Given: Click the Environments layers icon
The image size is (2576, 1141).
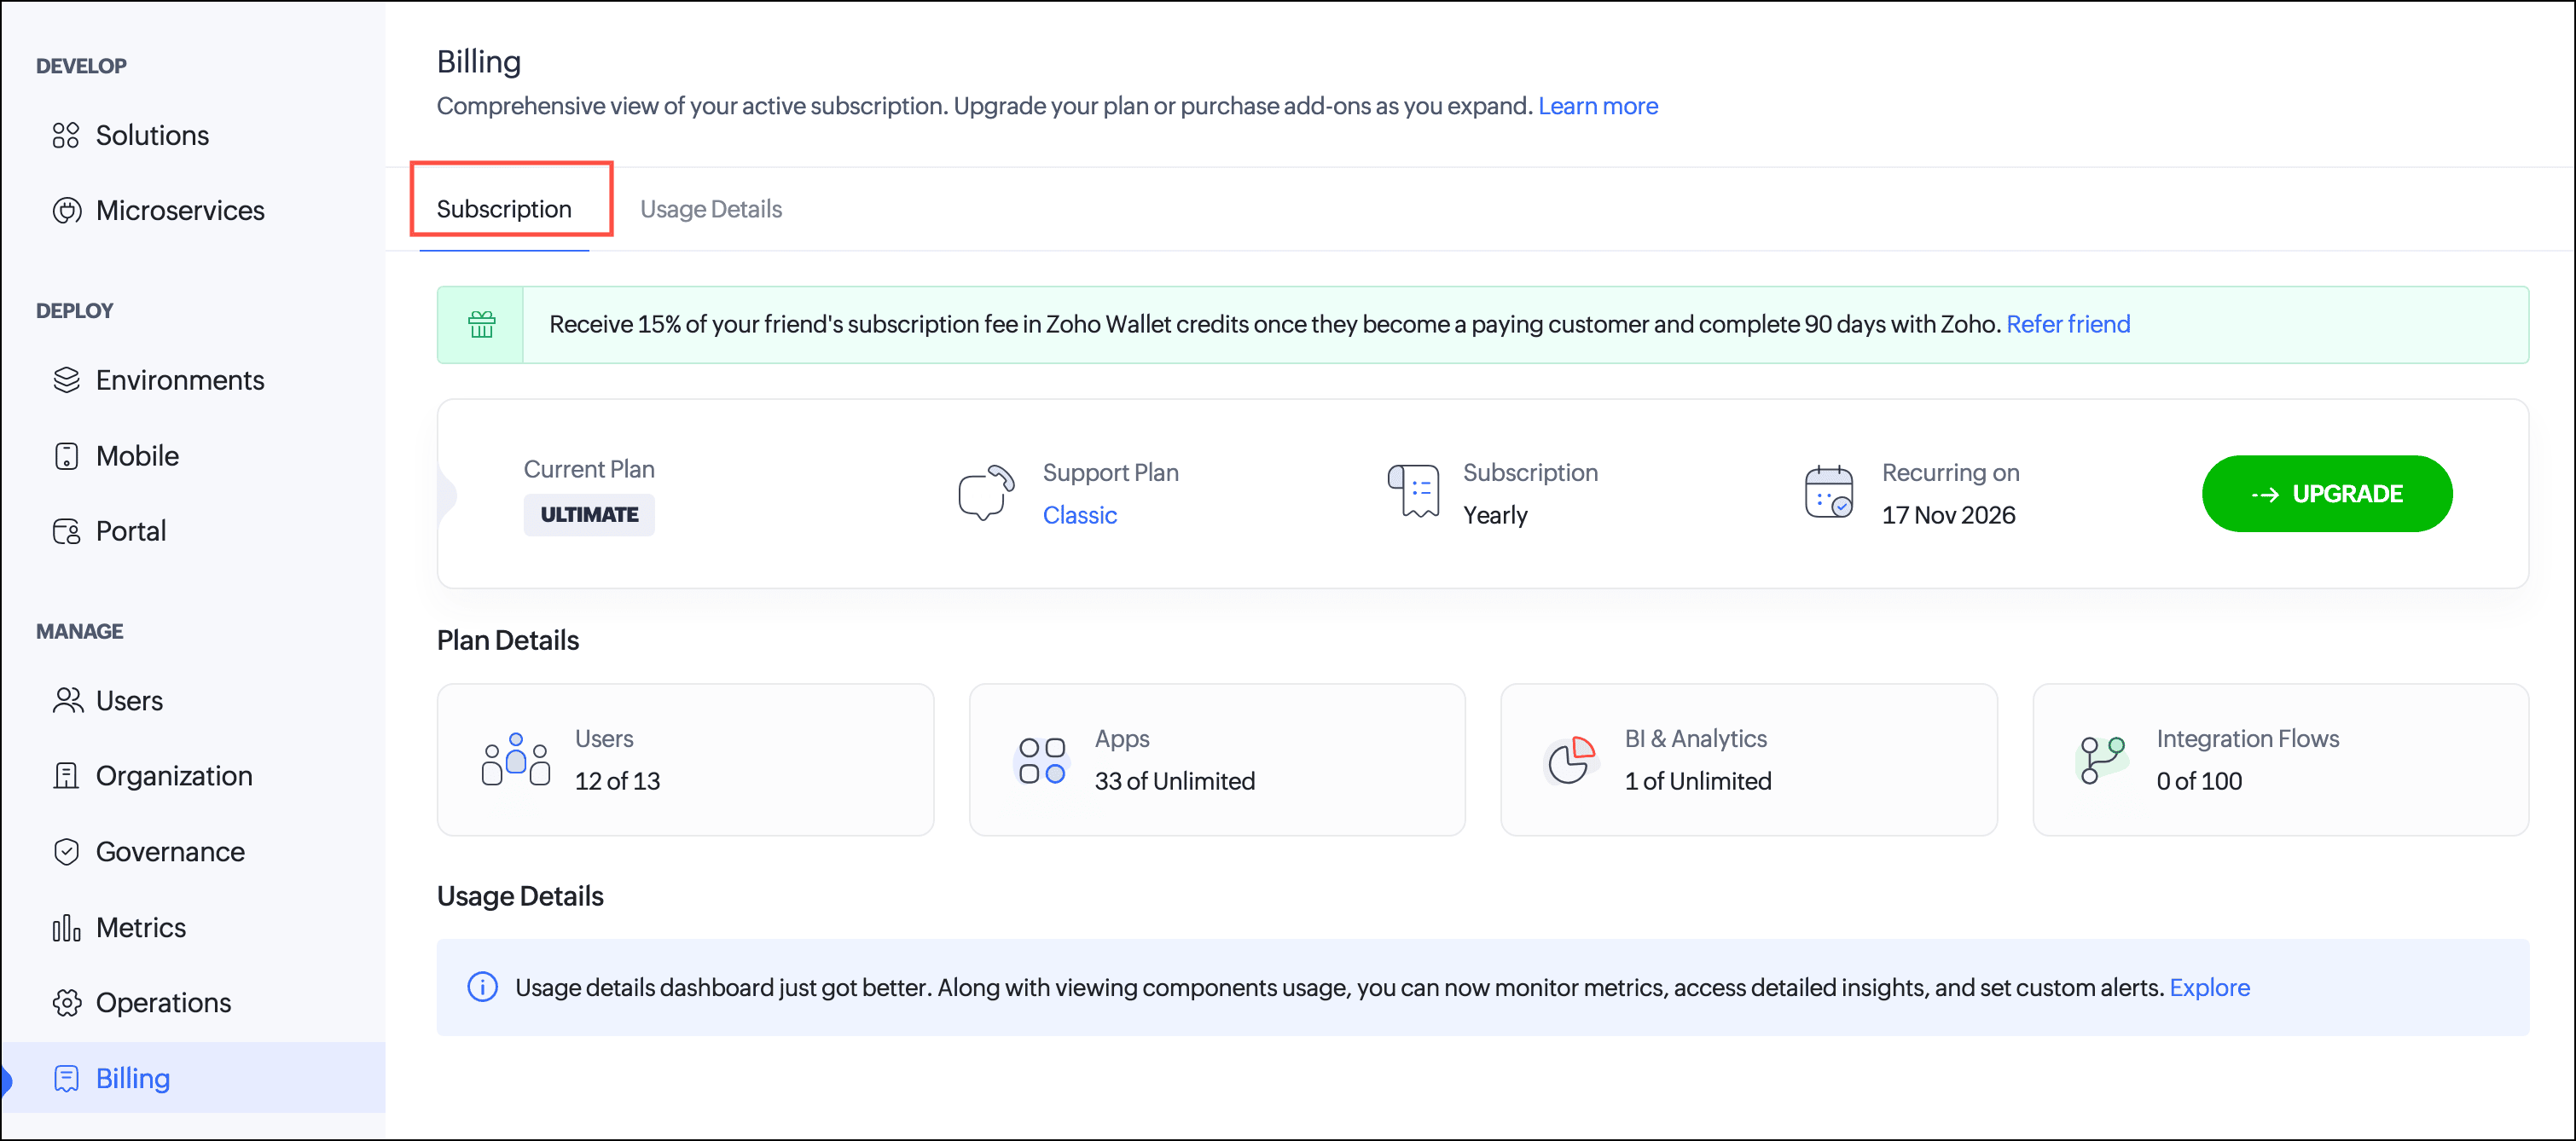Looking at the screenshot, I should (x=66, y=380).
